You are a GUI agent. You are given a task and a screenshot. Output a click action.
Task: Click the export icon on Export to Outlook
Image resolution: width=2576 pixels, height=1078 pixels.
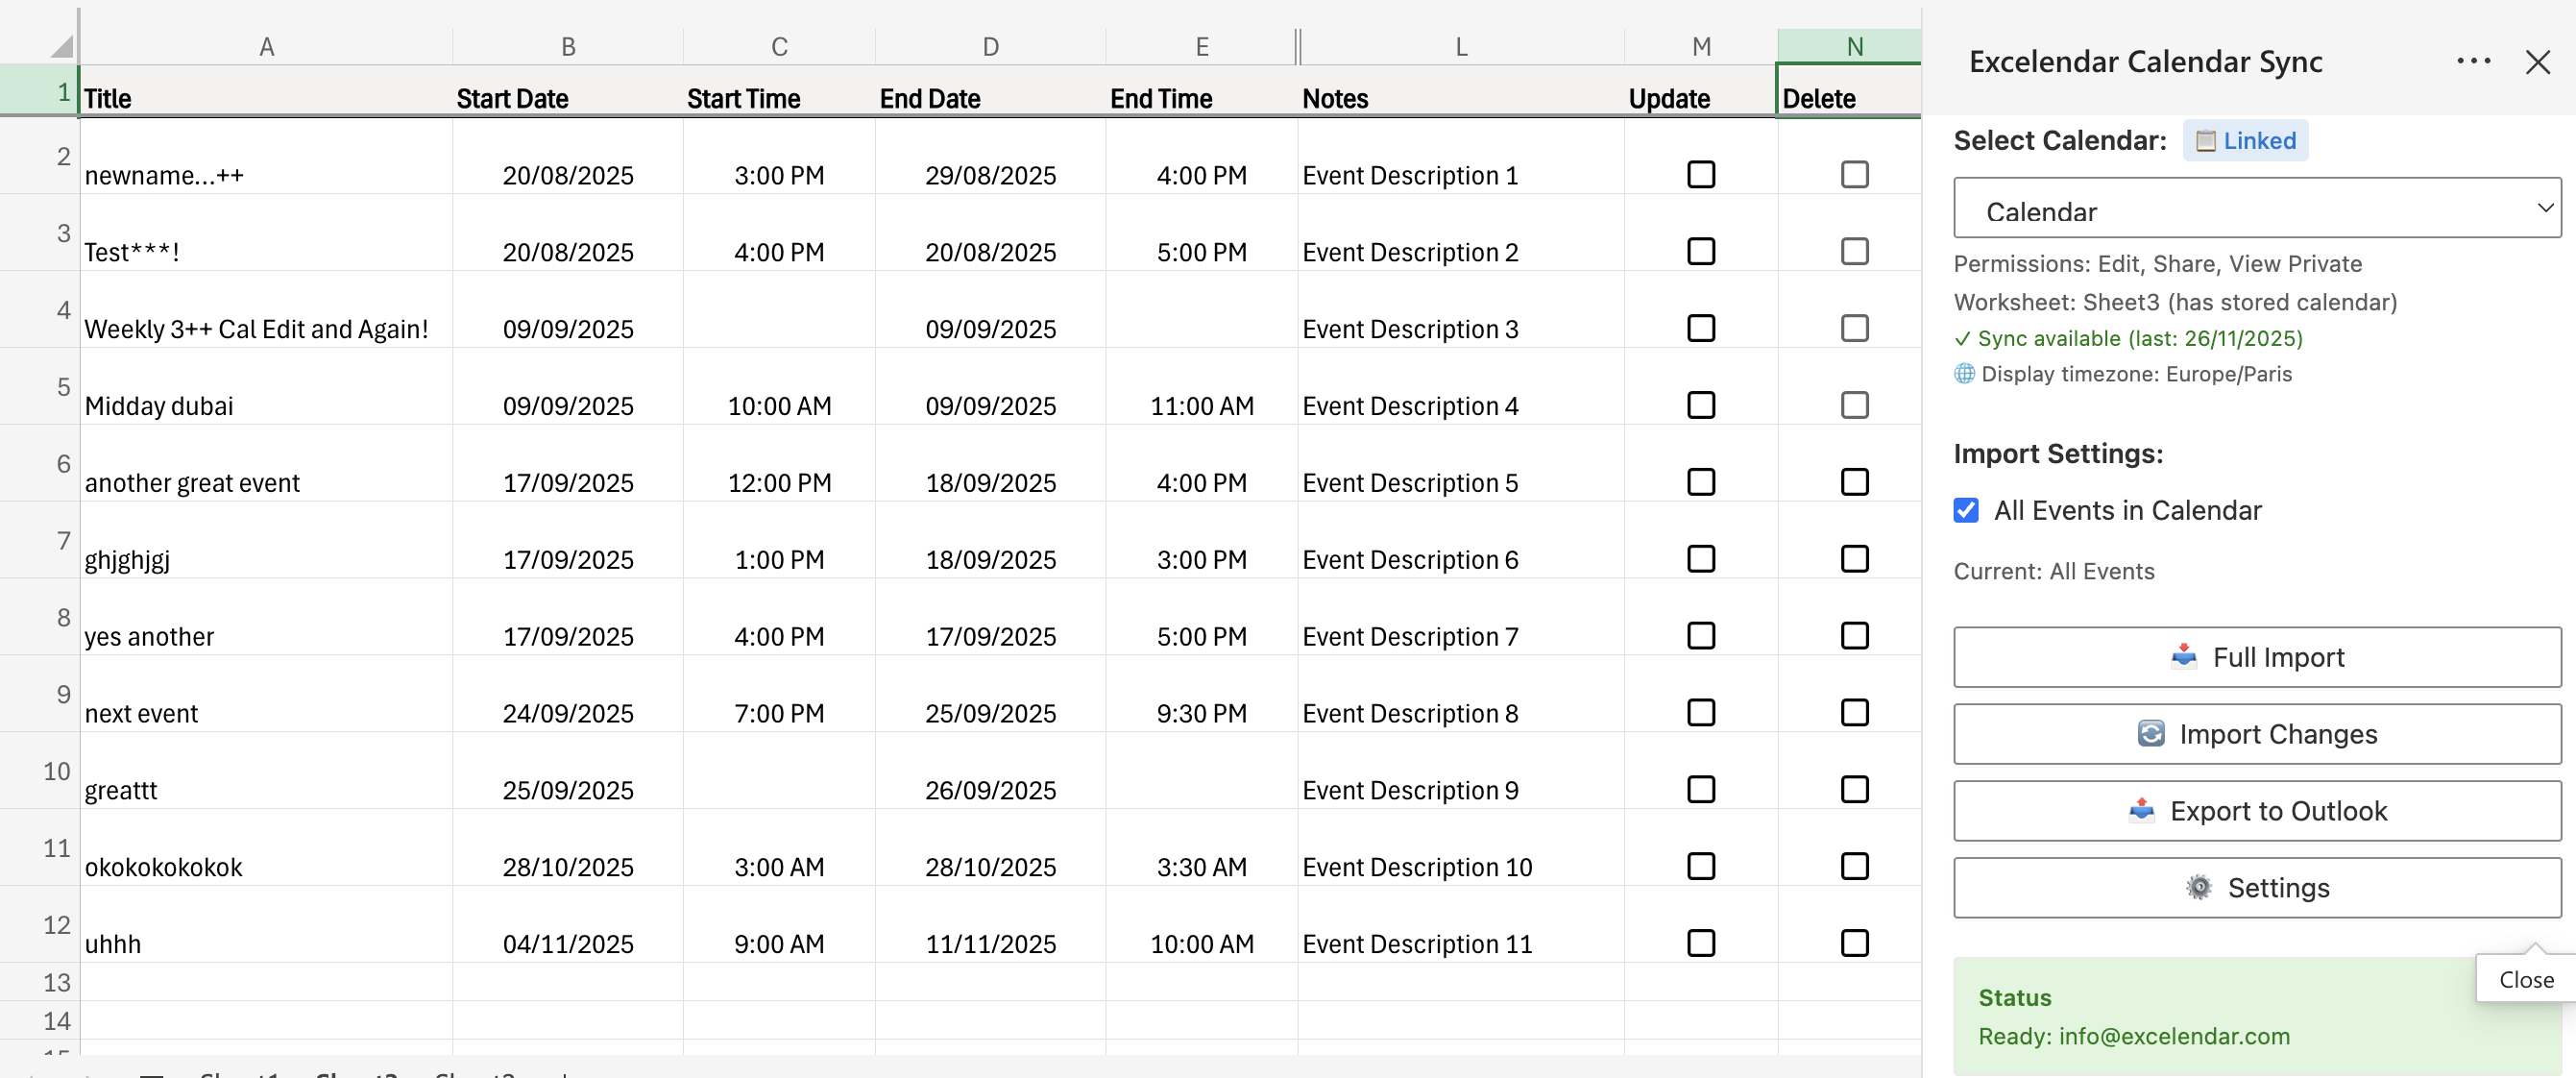(2141, 811)
